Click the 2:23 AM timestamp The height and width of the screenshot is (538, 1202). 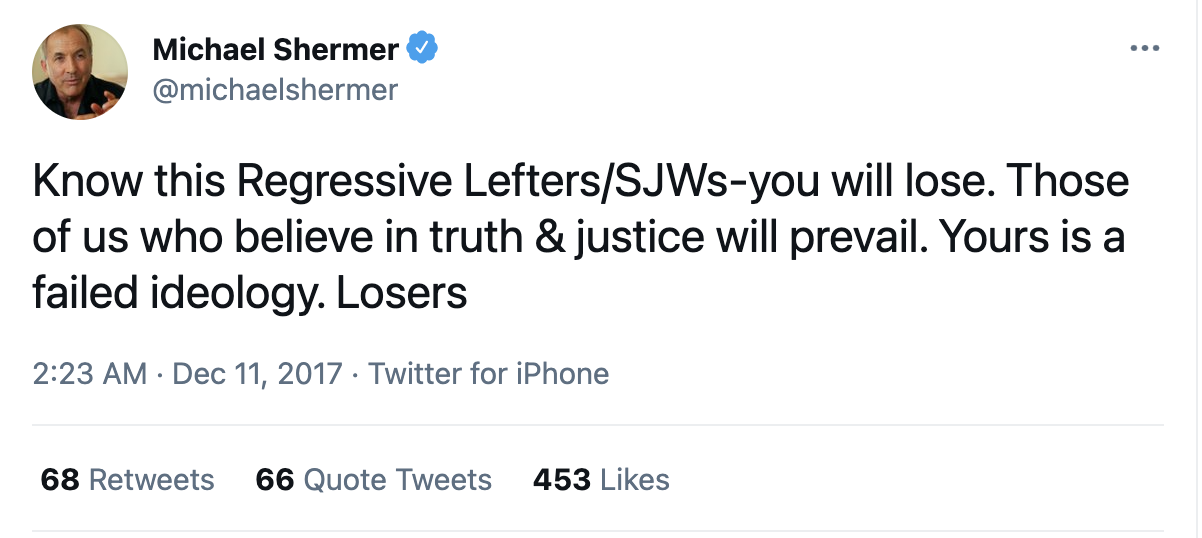90,374
